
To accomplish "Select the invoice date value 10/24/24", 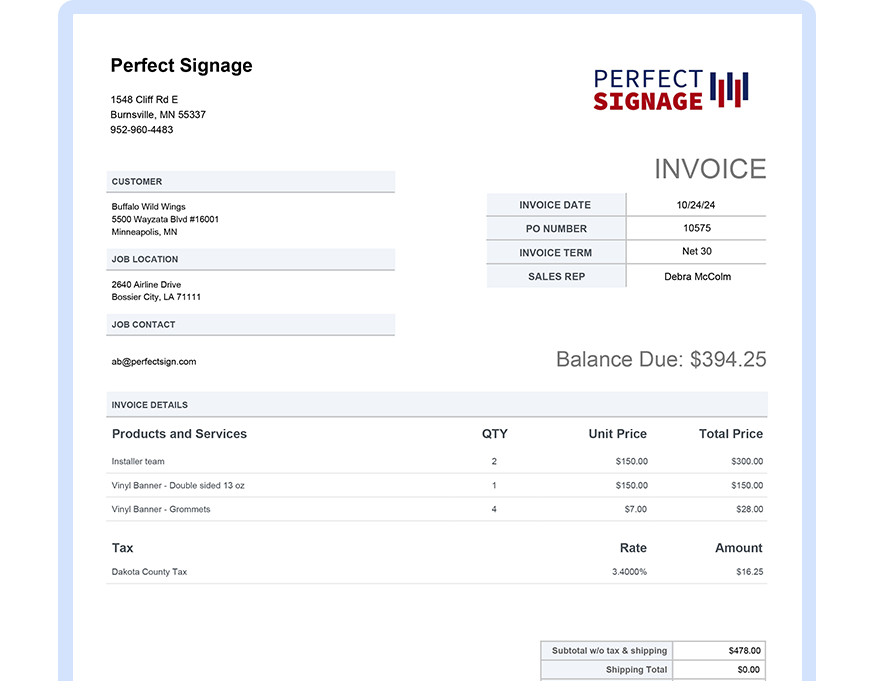I will click(696, 205).
